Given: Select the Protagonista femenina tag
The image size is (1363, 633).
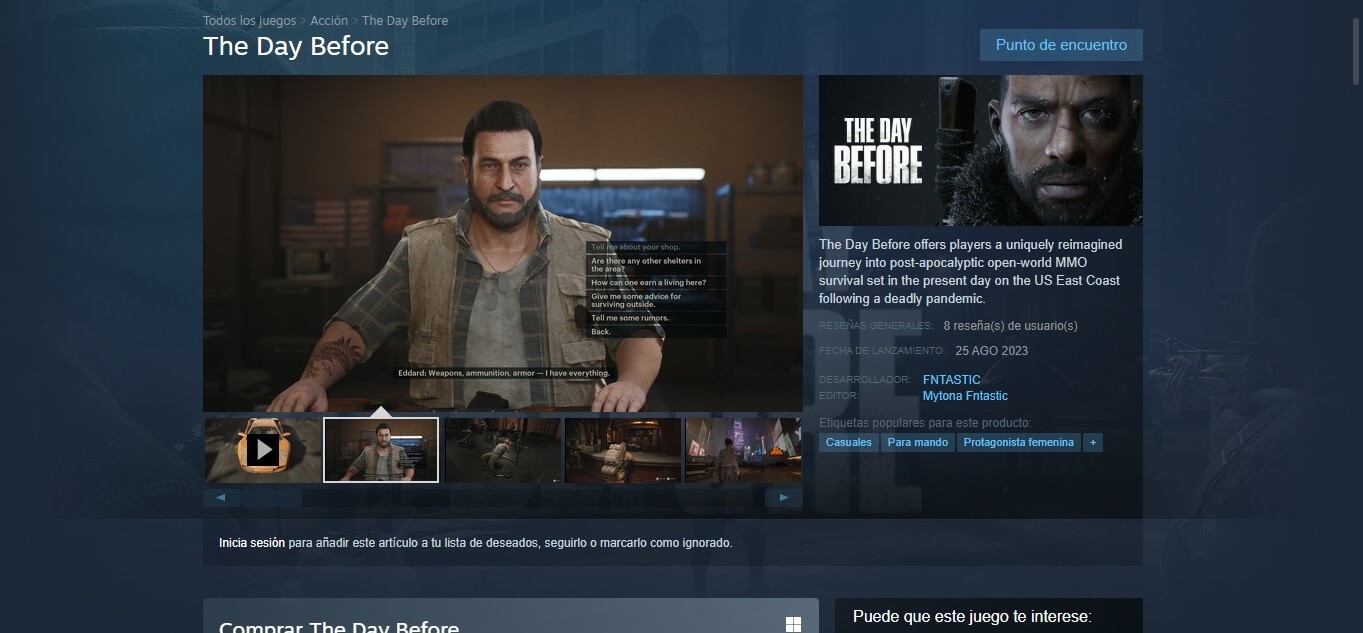Looking at the screenshot, I should click(1018, 442).
